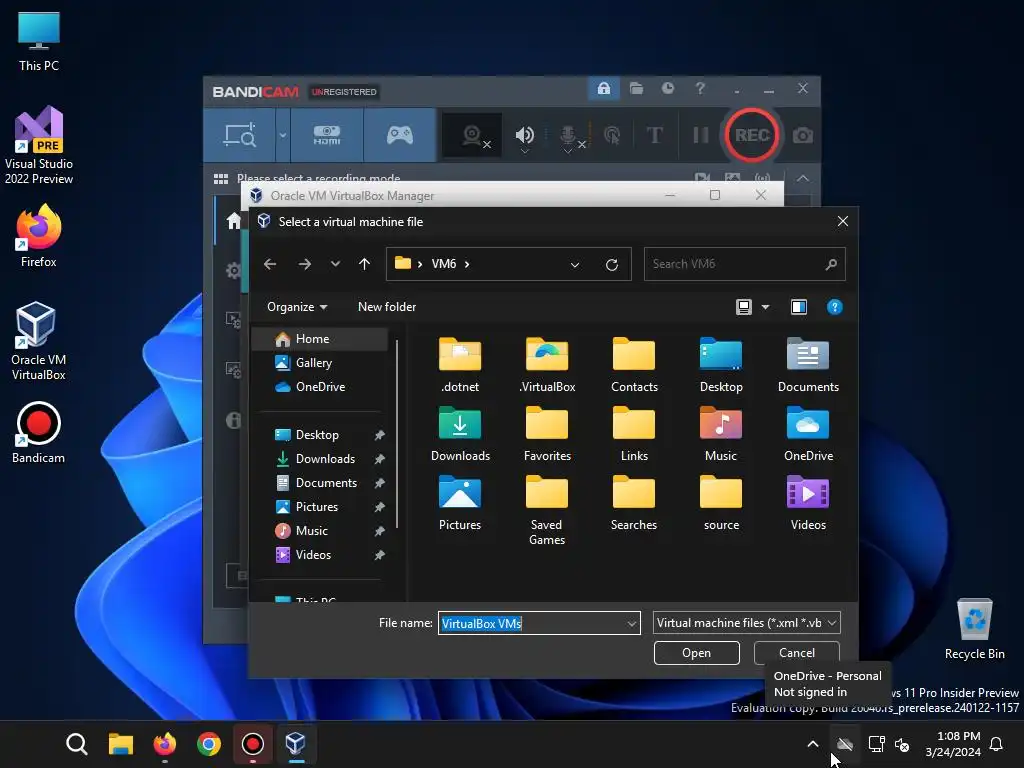Open the Organize menu
The image size is (1024, 768).
point(296,307)
